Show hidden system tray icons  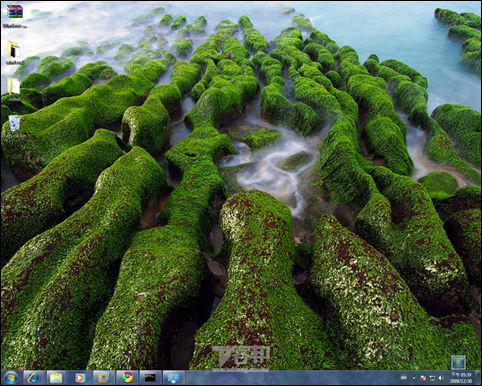[x=414, y=378]
